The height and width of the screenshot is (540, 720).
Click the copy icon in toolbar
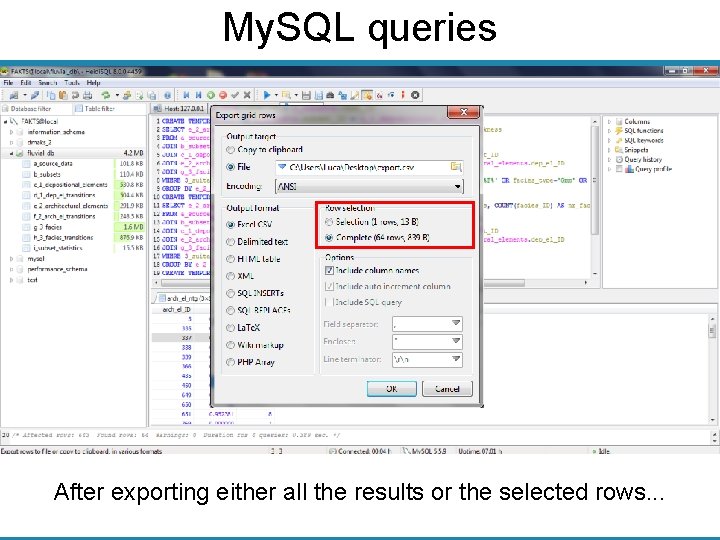(x=51, y=95)
